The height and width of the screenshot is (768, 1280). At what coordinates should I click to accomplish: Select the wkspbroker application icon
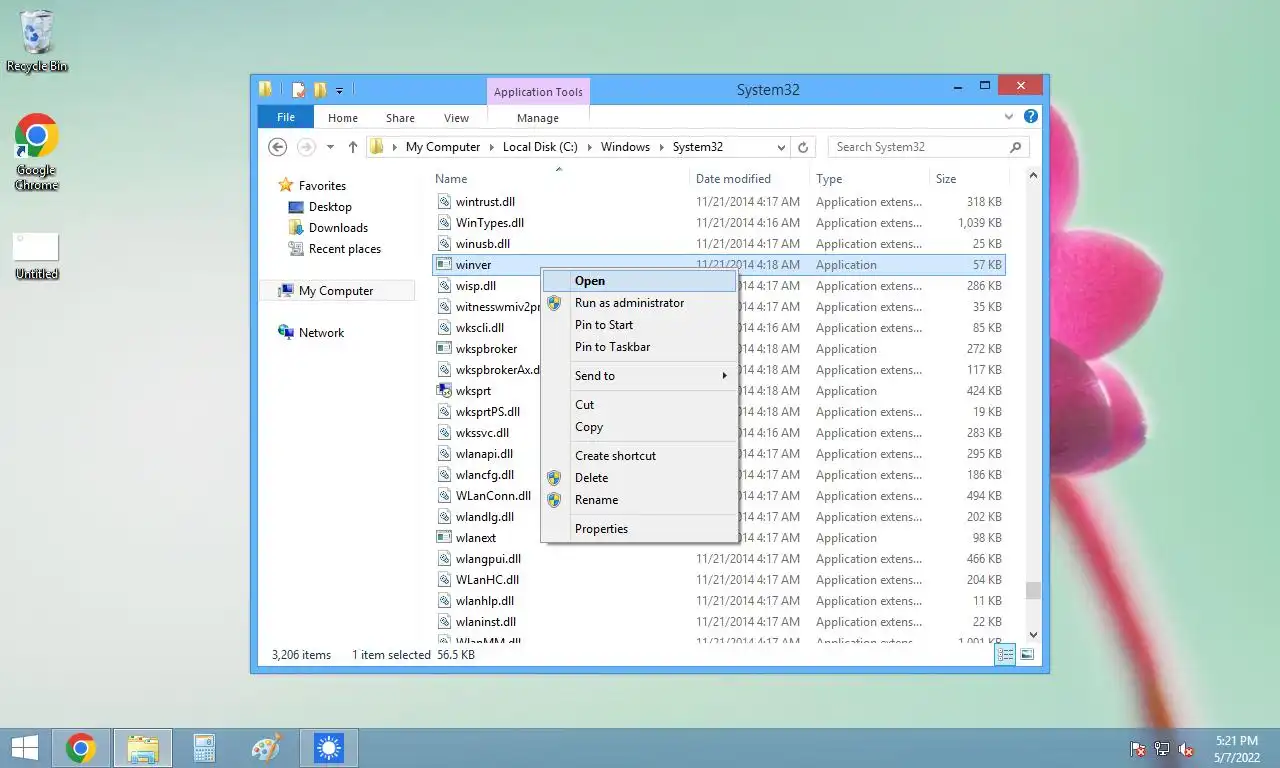tap(445, 349)
